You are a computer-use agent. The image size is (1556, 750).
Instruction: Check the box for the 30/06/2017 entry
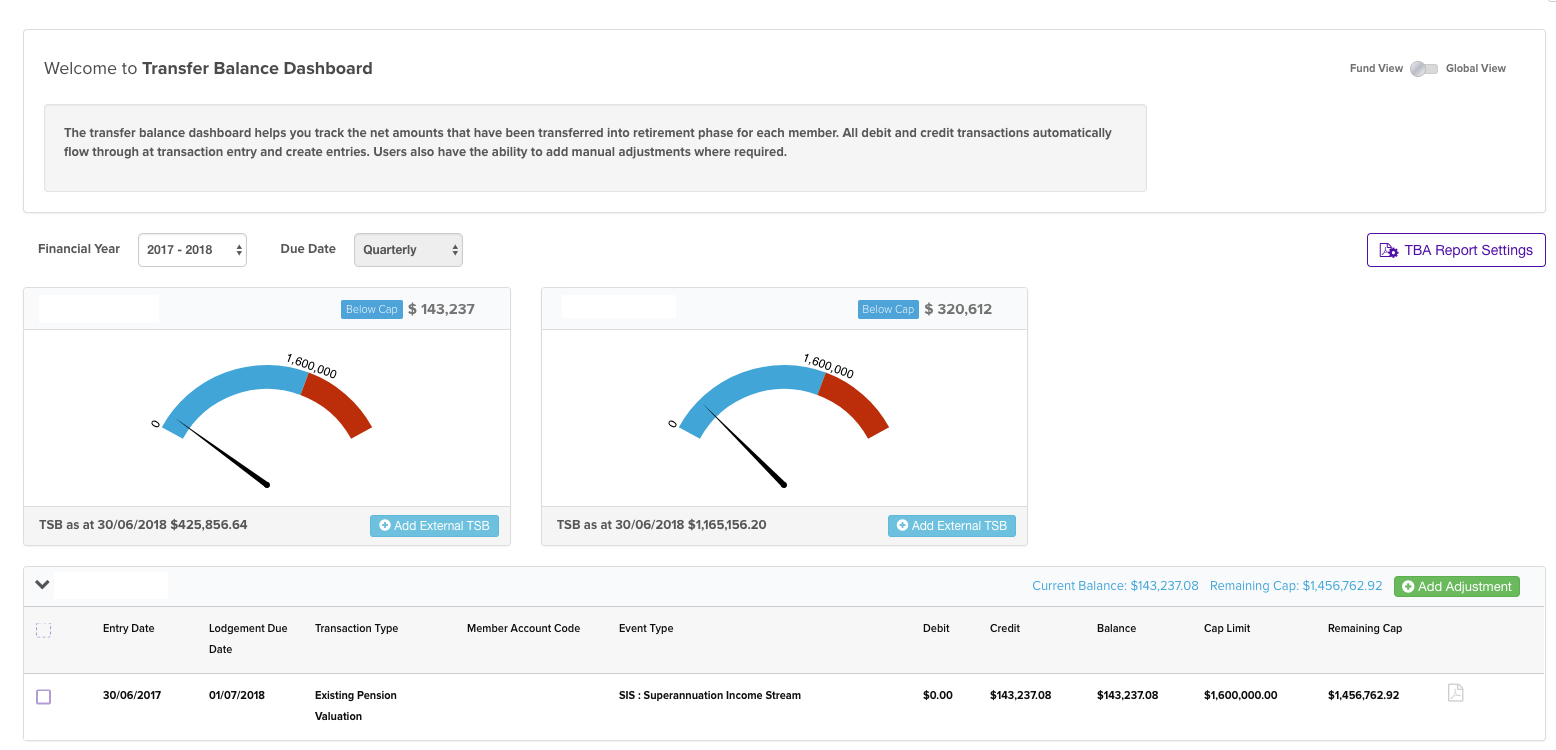(43, 697)
